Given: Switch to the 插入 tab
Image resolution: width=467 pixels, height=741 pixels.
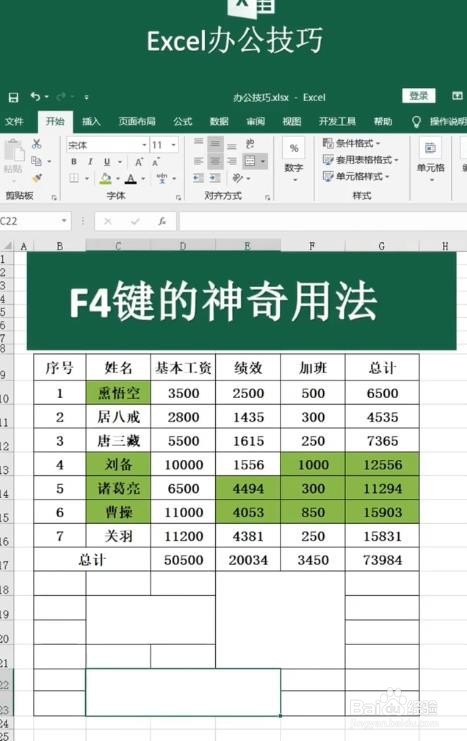Looking at the screenshot, I should [91, 122].
